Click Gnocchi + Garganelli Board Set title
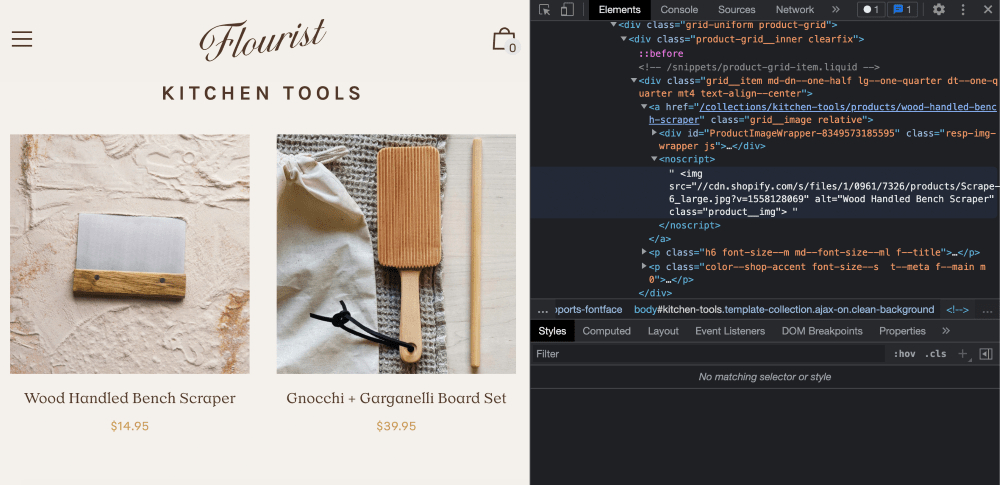The width and height of the screenshot is (1000, 485). pos(396,398)
